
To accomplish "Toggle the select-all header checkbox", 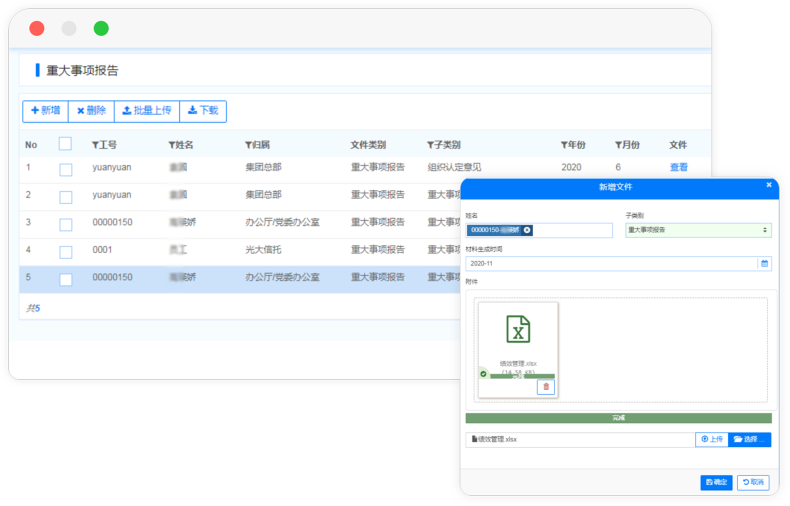I will [65, 144].
